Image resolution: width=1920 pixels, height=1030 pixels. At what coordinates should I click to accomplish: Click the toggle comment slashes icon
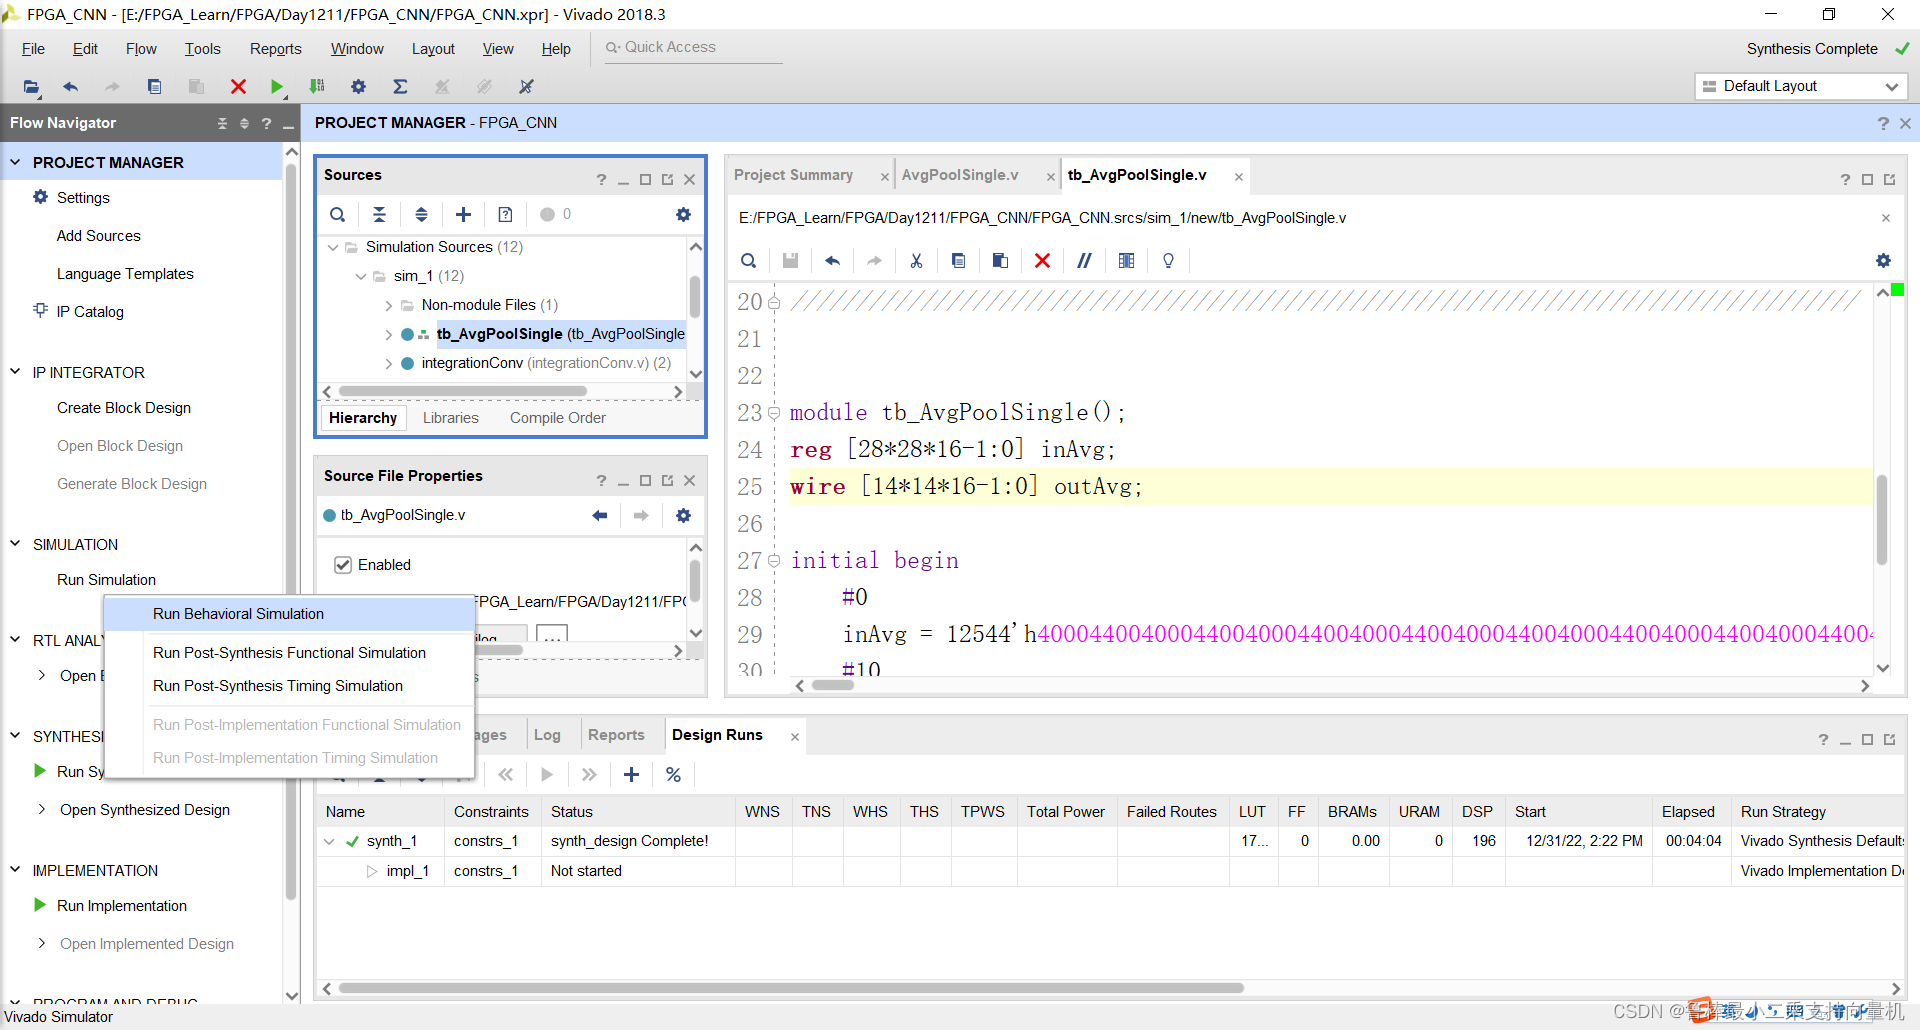(x=1084, y=261)
